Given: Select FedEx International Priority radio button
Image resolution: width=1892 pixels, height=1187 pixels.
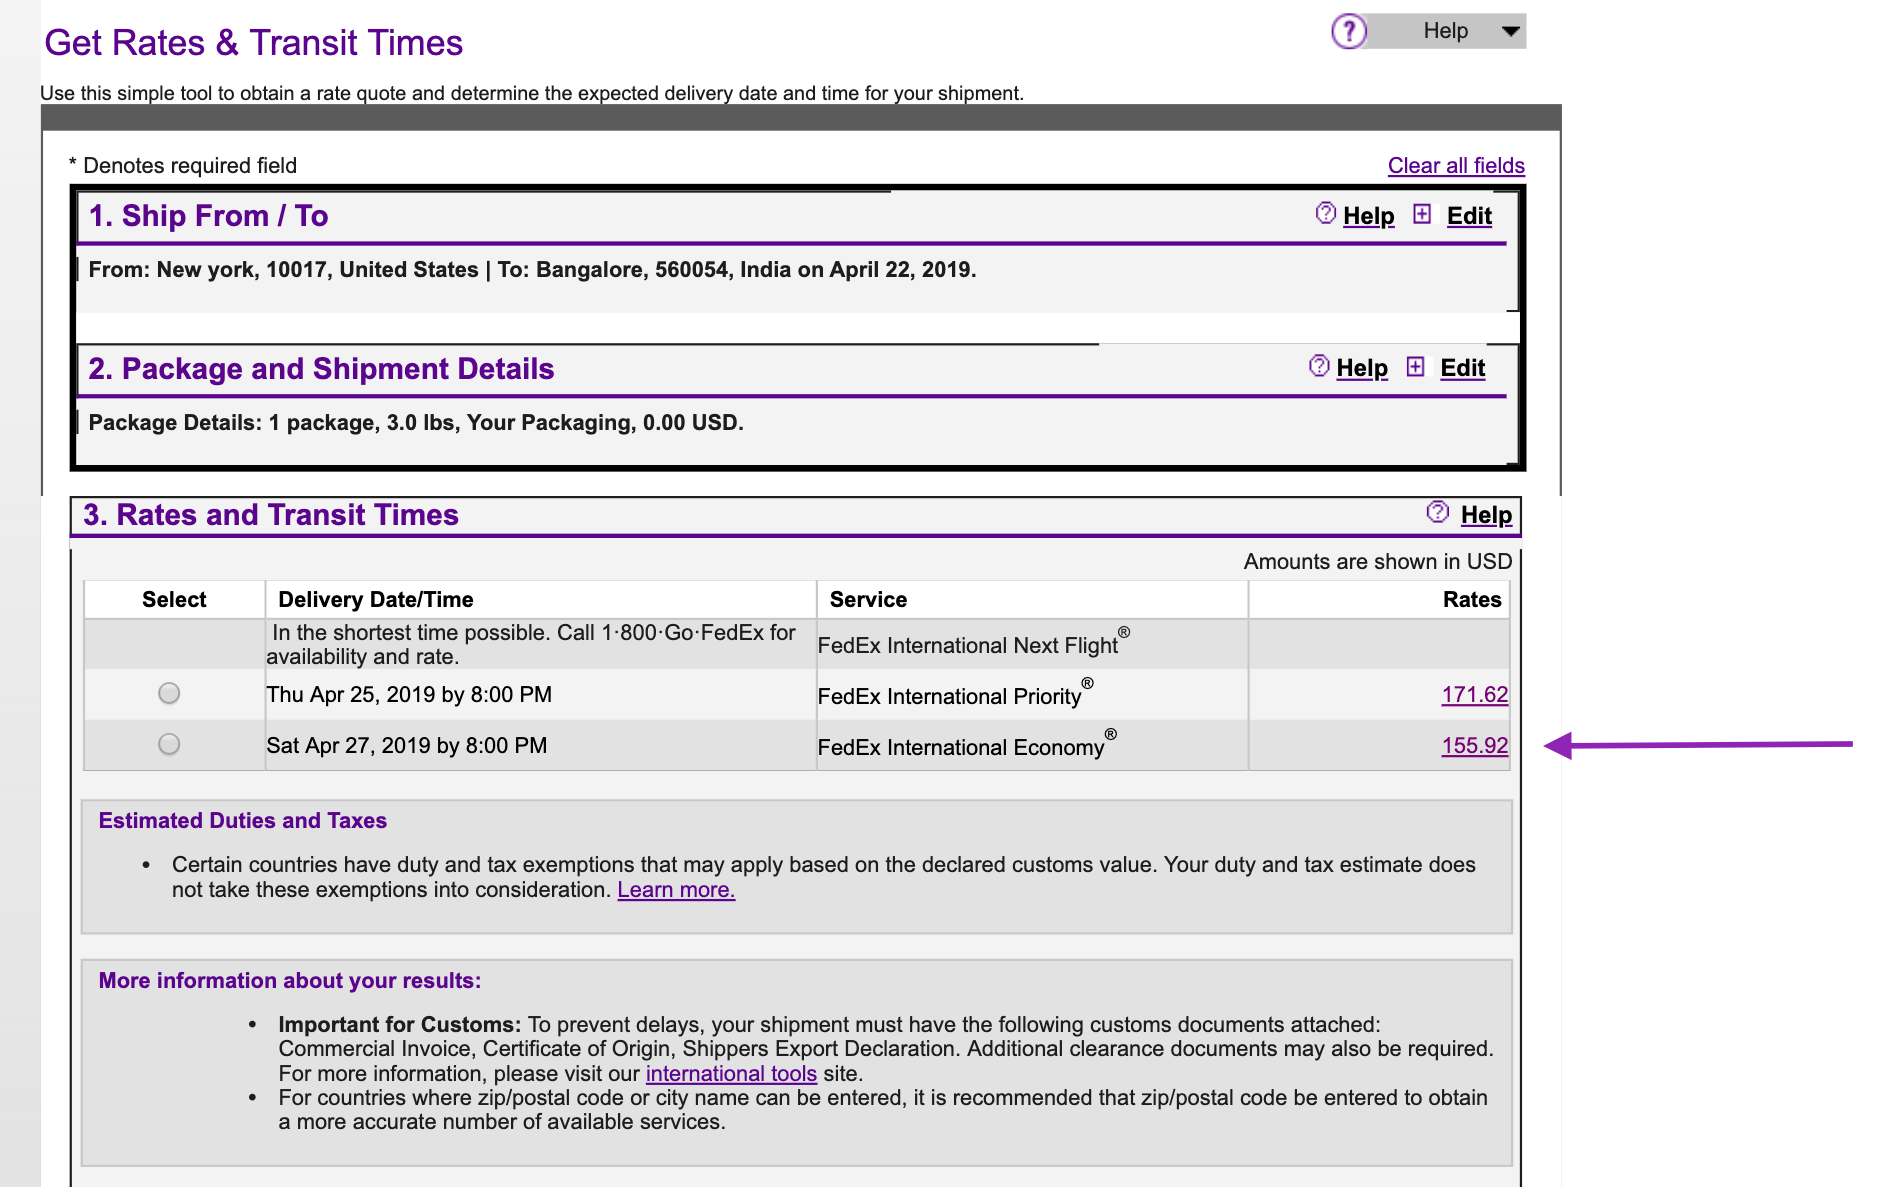Looking at the screenshot, I should (x=169, y=693).
